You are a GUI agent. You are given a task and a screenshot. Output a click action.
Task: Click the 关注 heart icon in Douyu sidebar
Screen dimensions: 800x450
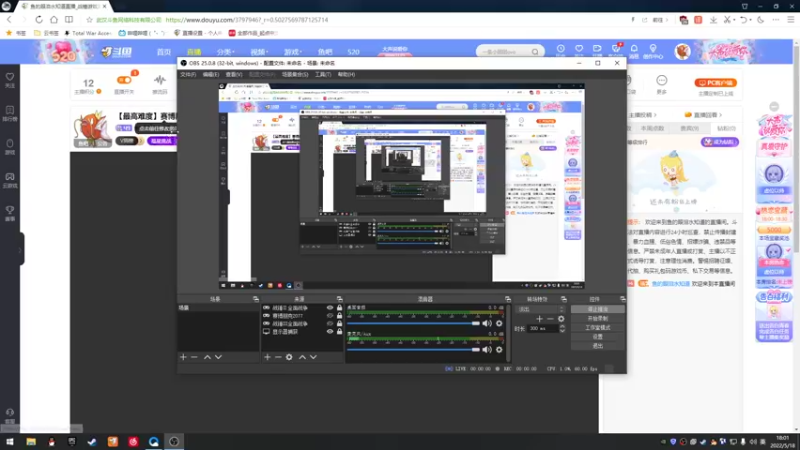[x=10, y=80]
